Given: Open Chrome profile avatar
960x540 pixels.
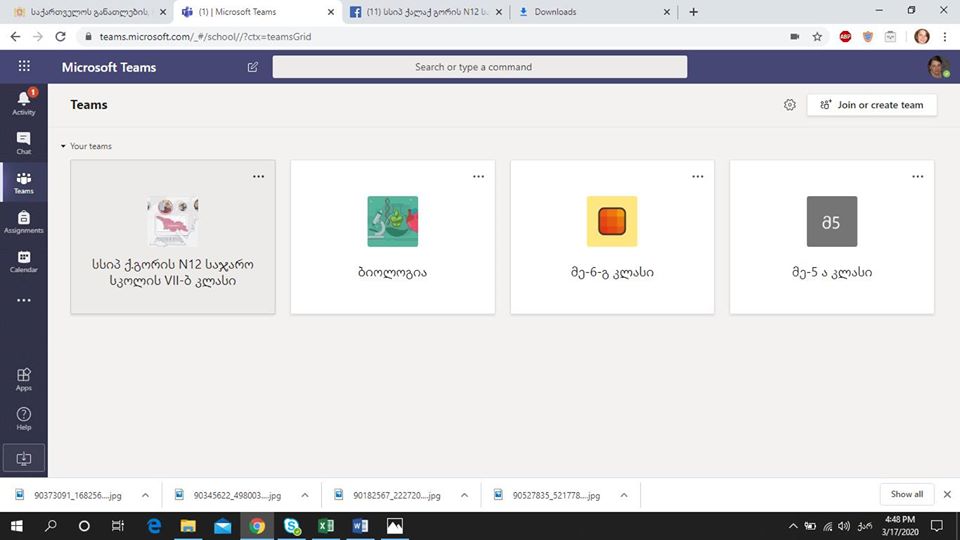Looking at the screenshot, I should tap(921, 37).
